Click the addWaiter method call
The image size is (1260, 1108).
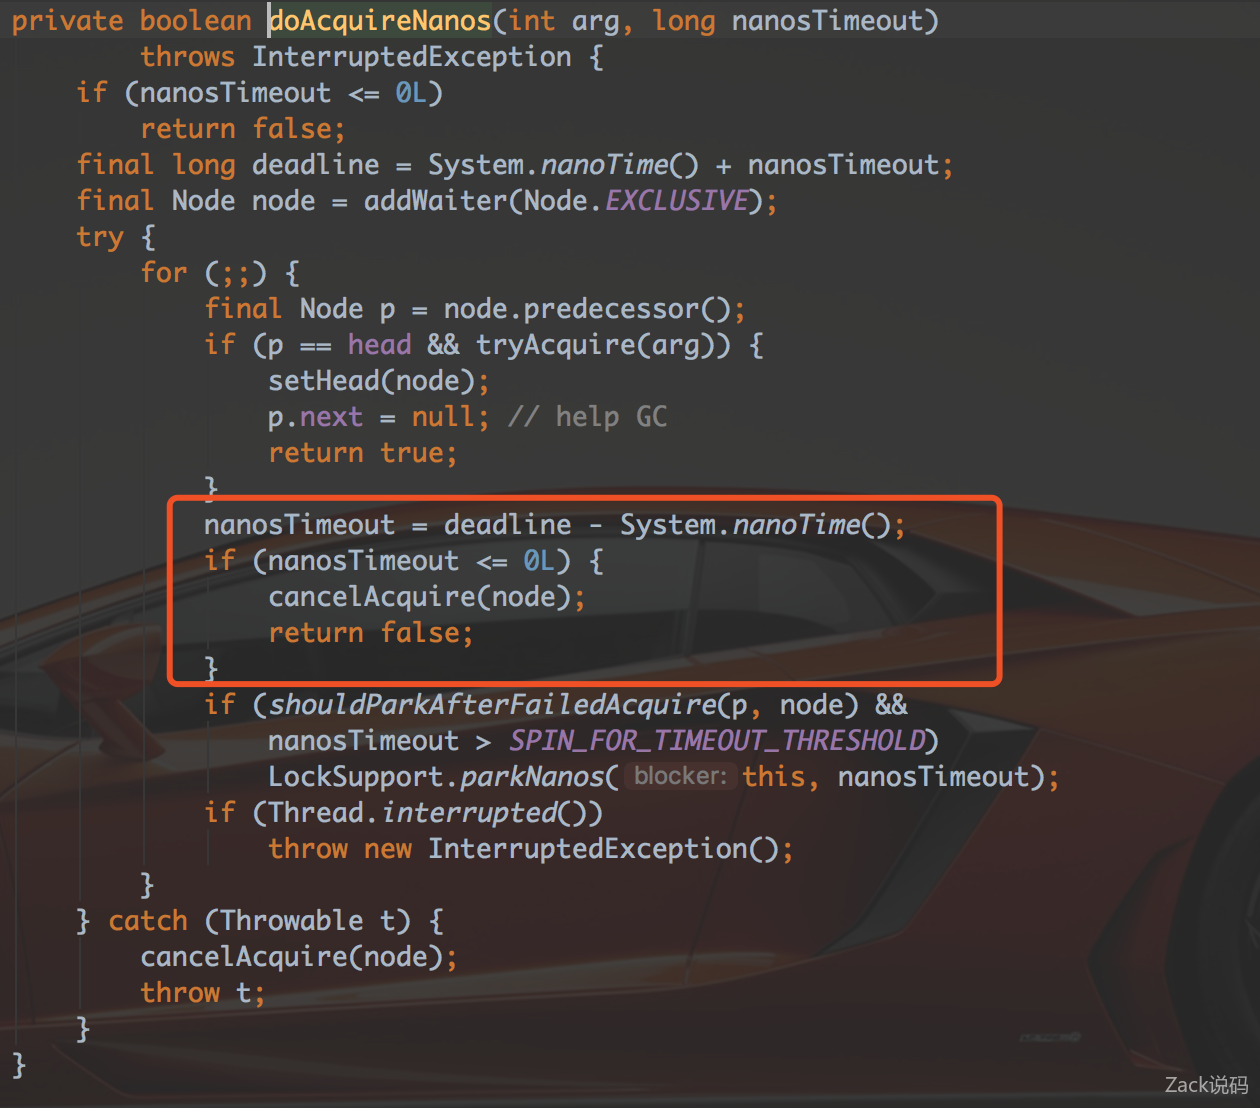pos(437,201)
